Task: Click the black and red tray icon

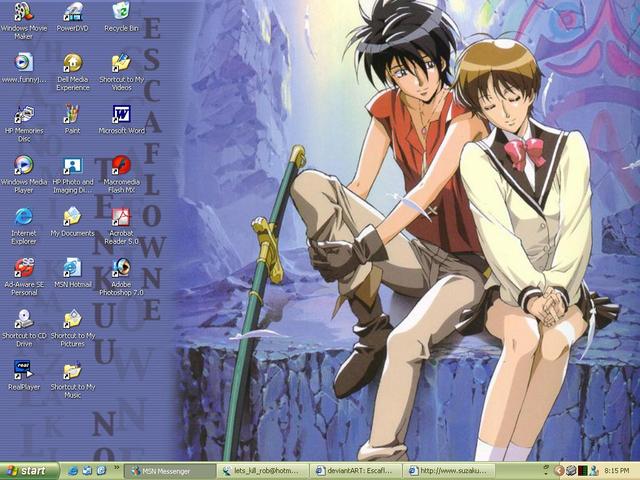Action: (x=582, y=471)
